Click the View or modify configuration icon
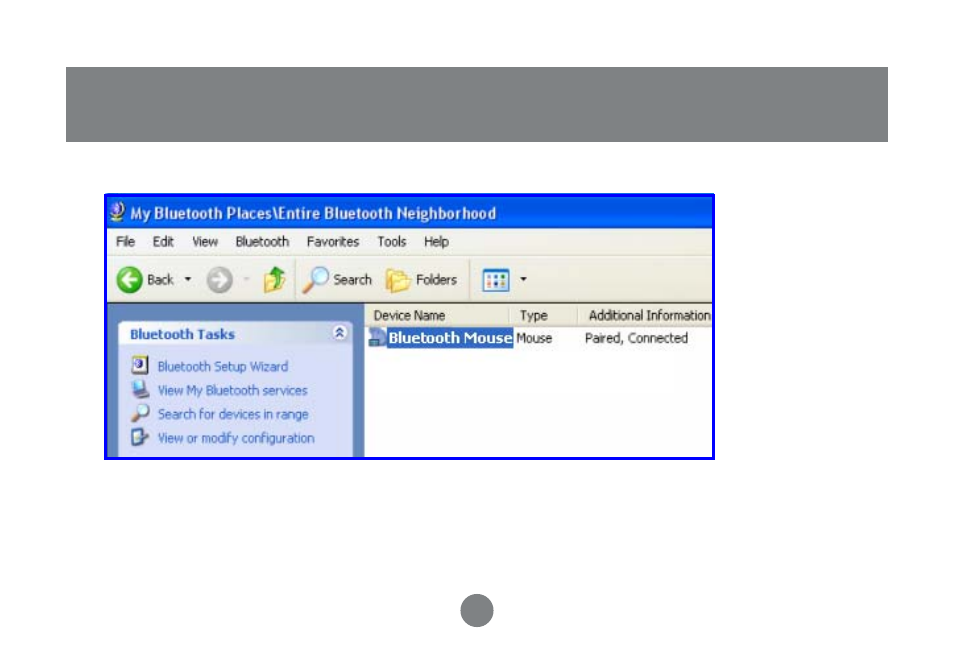Screen dimensions: 954x665 tap(140, 437)
